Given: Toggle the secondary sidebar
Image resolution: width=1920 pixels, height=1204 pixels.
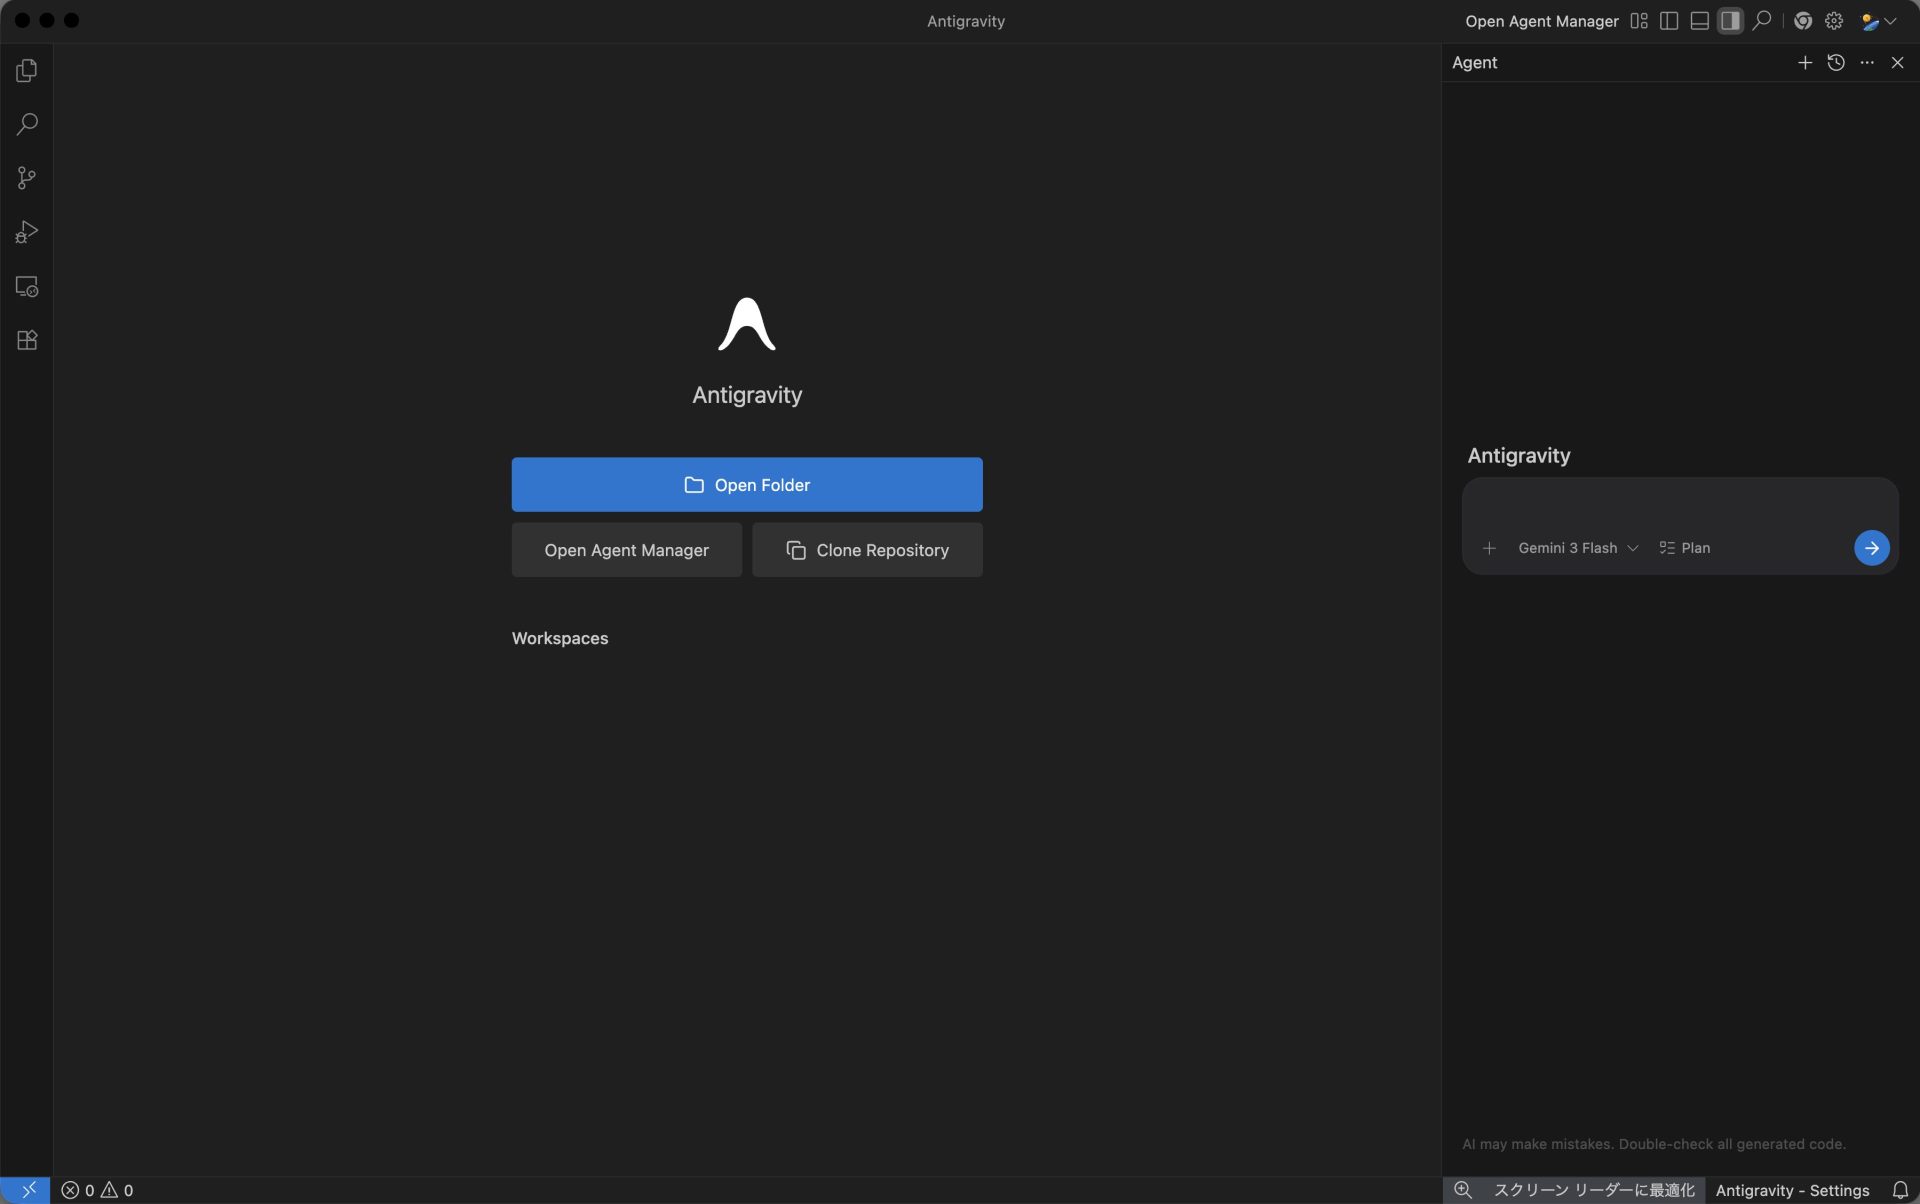Looking at the screenshot, I should point(1730,20).
